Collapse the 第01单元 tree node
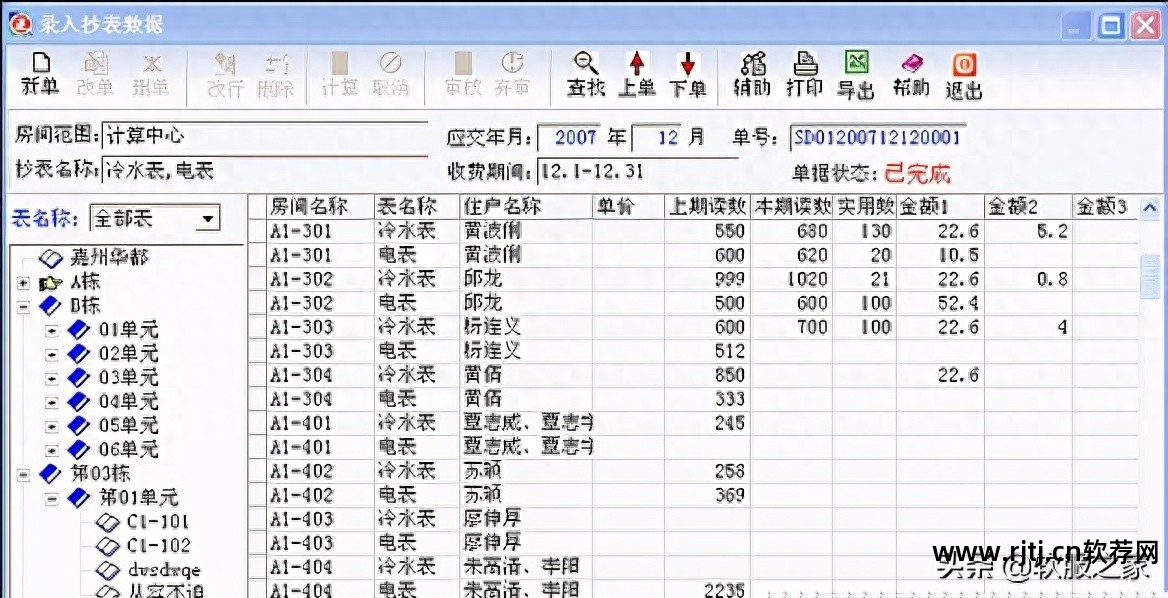 click(51, 497)
